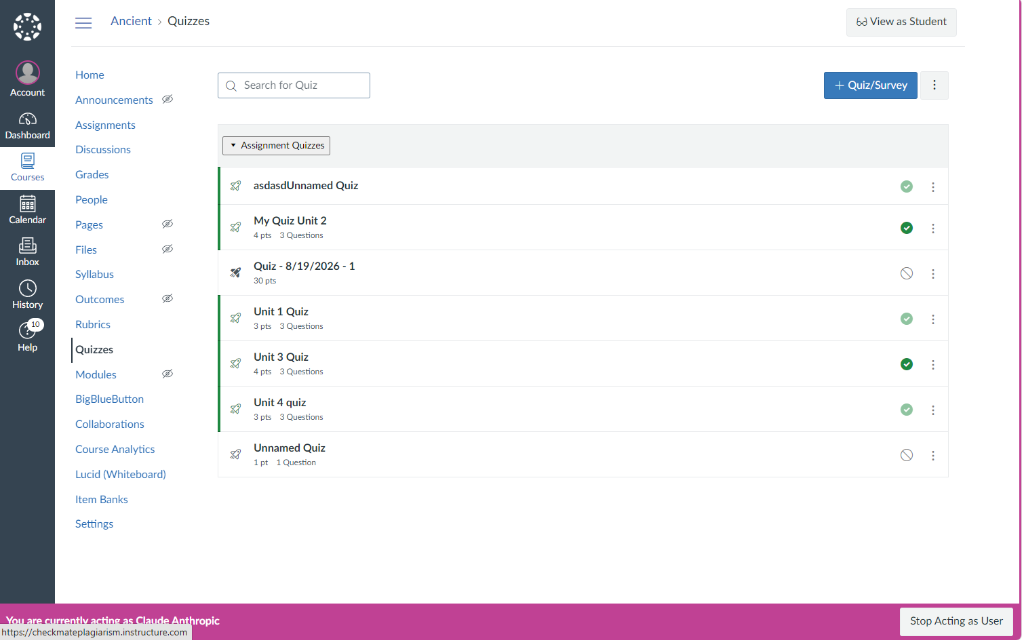1024x640 pixels.
Task: Open Lucid (Whiteboard) in navigation
Action: click(x=120, y=474)
